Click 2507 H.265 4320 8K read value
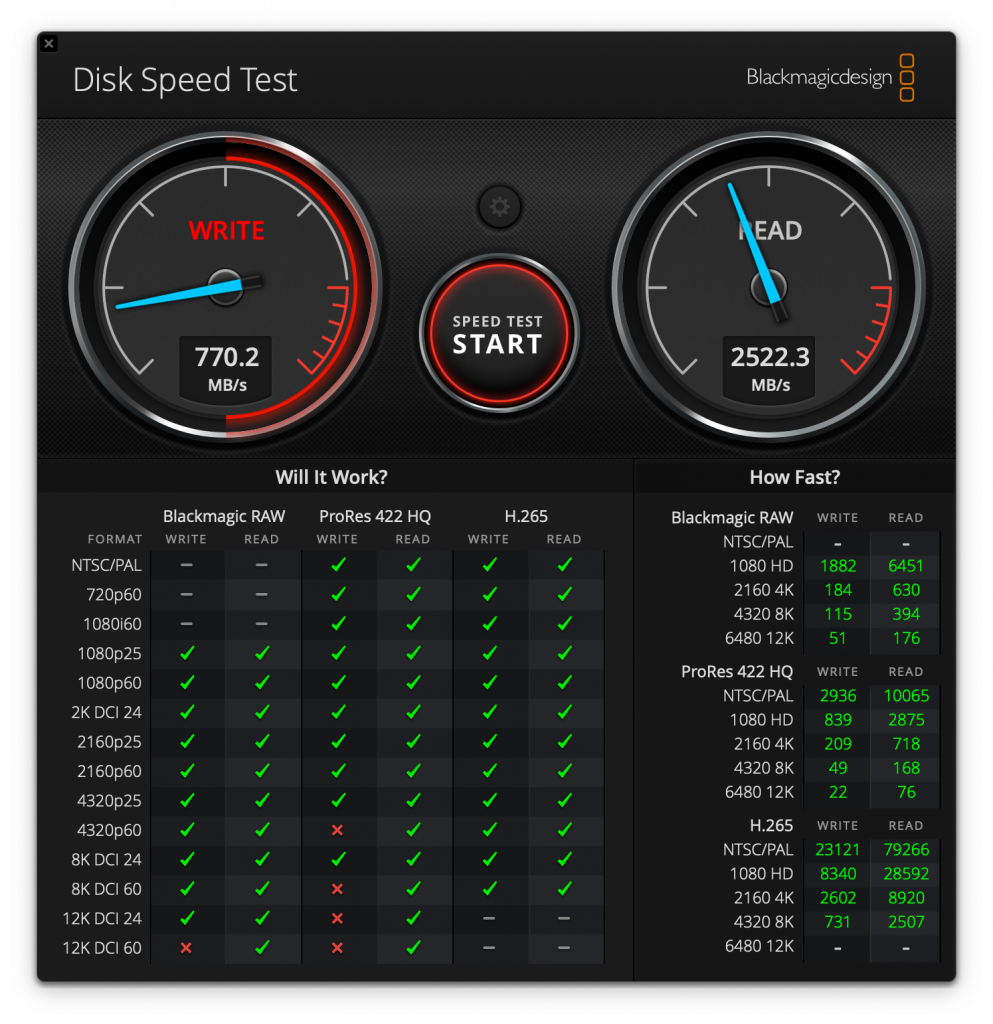This screenshot has height=1024, width=993. (x=906, y=922)
